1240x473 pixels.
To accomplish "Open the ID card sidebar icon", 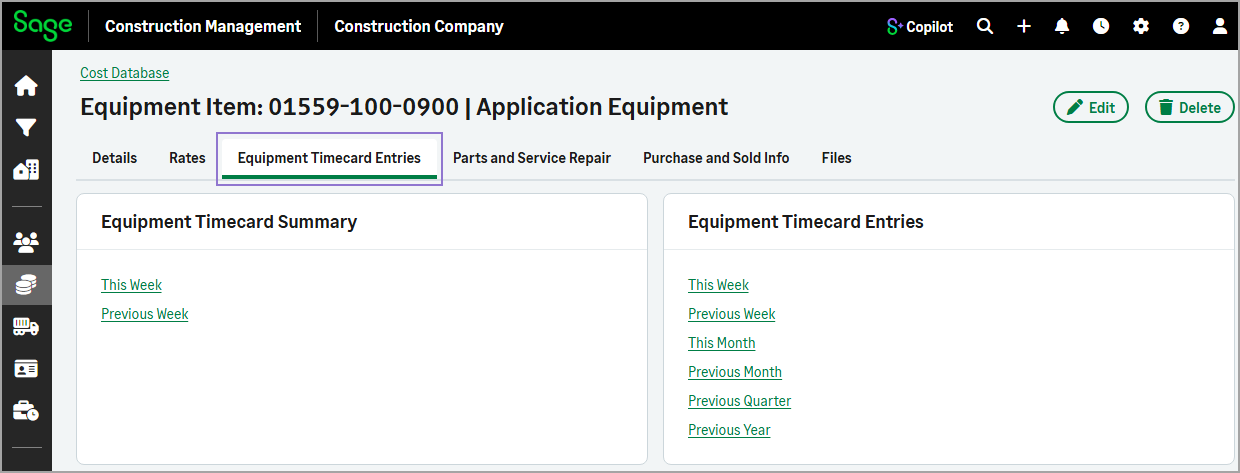I will (x=26, y=369).
